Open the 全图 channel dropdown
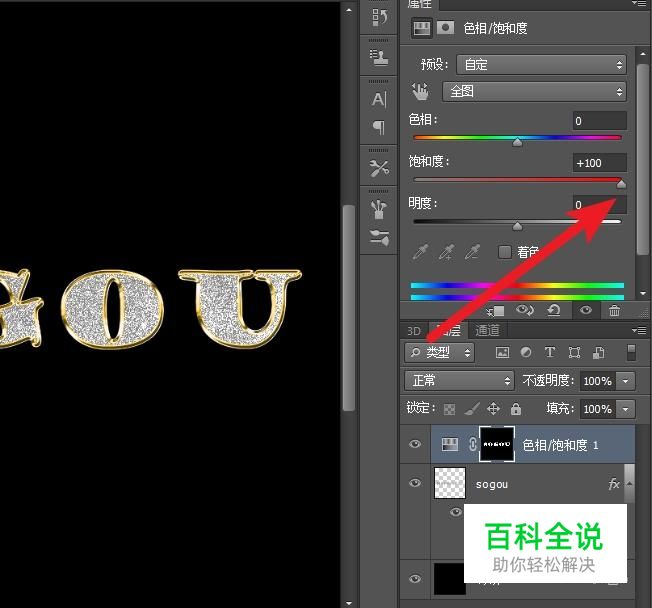The width and height of the screenshot is (652, 608). pyautogui.click(x=534, y=91)
